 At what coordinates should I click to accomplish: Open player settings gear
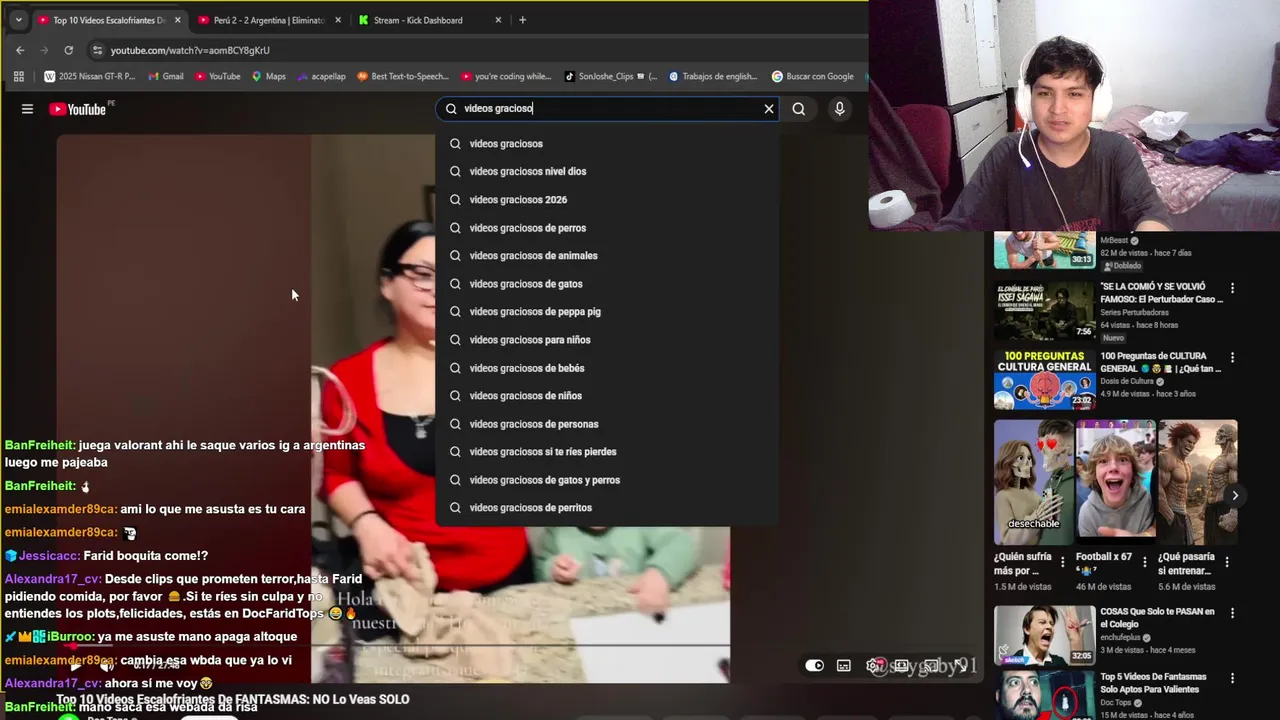coord(875,666)
